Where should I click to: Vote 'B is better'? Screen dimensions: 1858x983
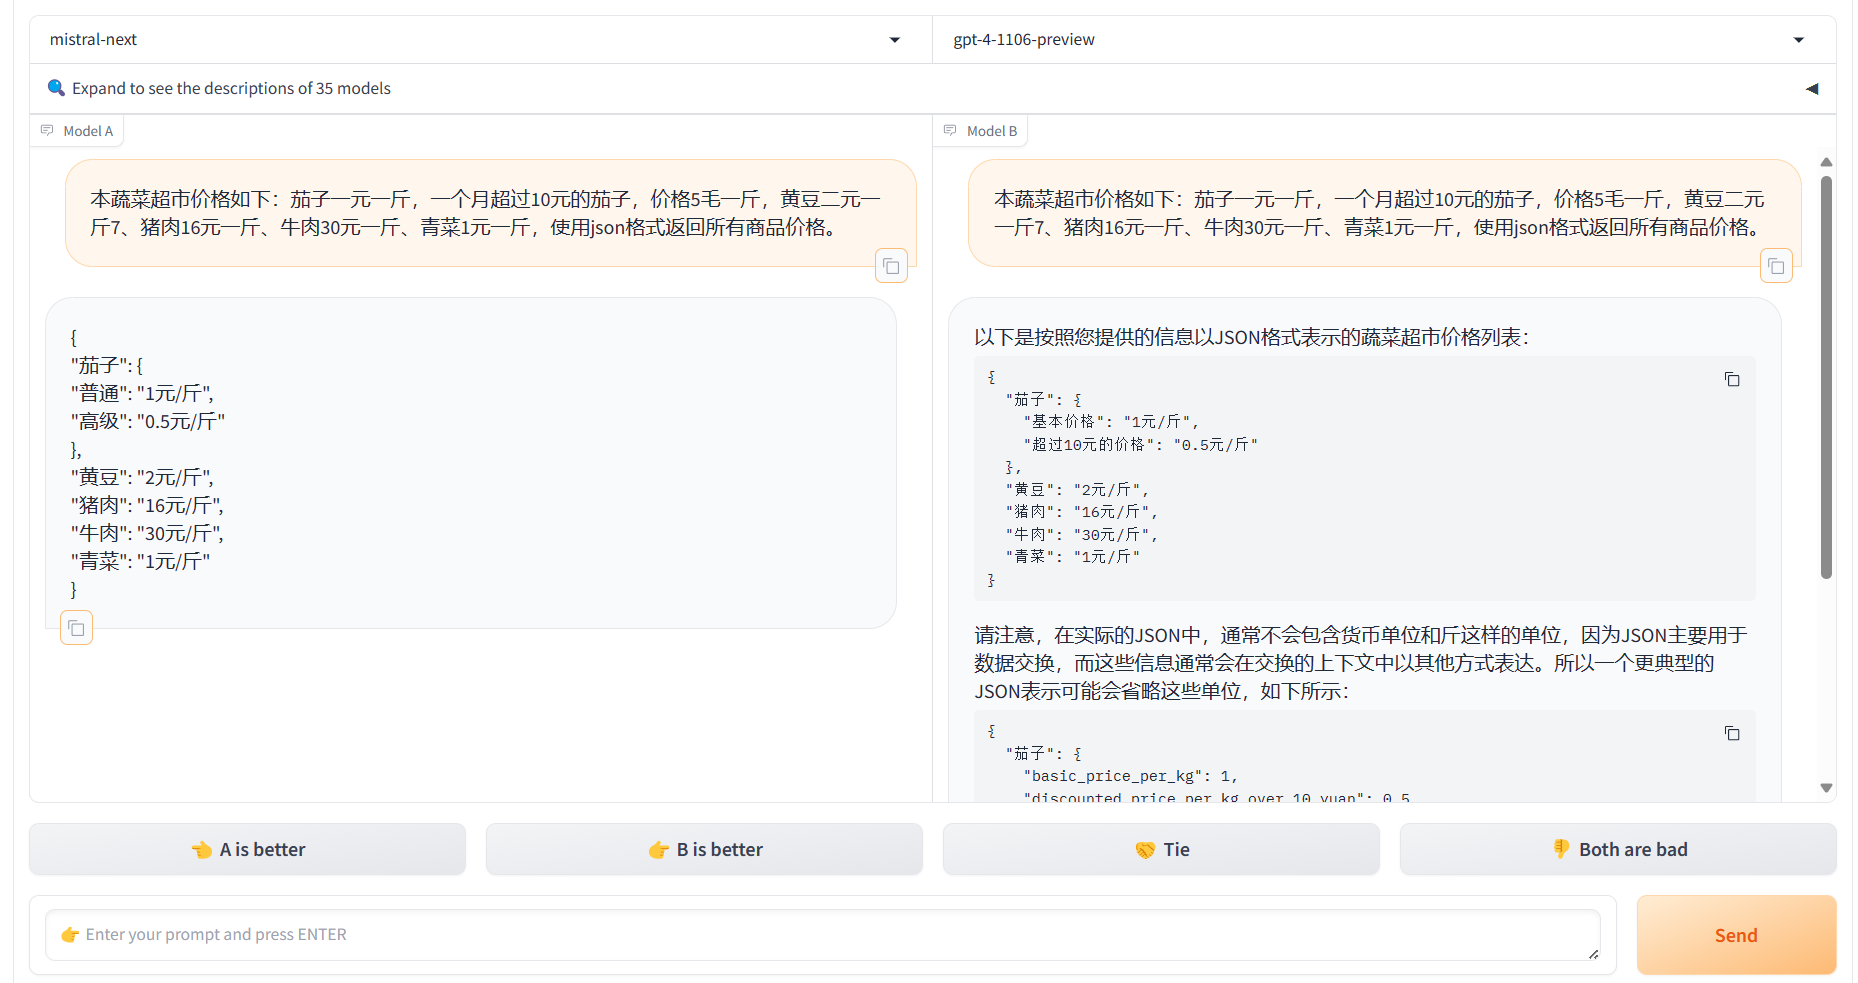(x=704, y=849)
